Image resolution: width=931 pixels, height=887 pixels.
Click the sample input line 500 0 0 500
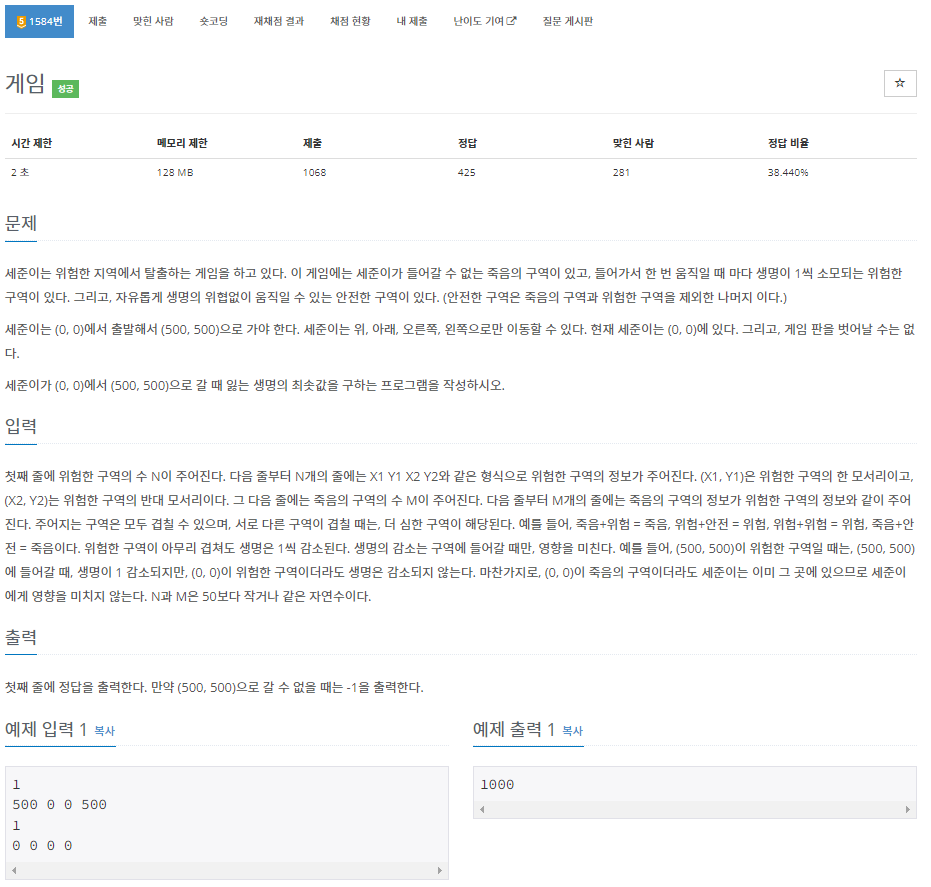[59, 804]
